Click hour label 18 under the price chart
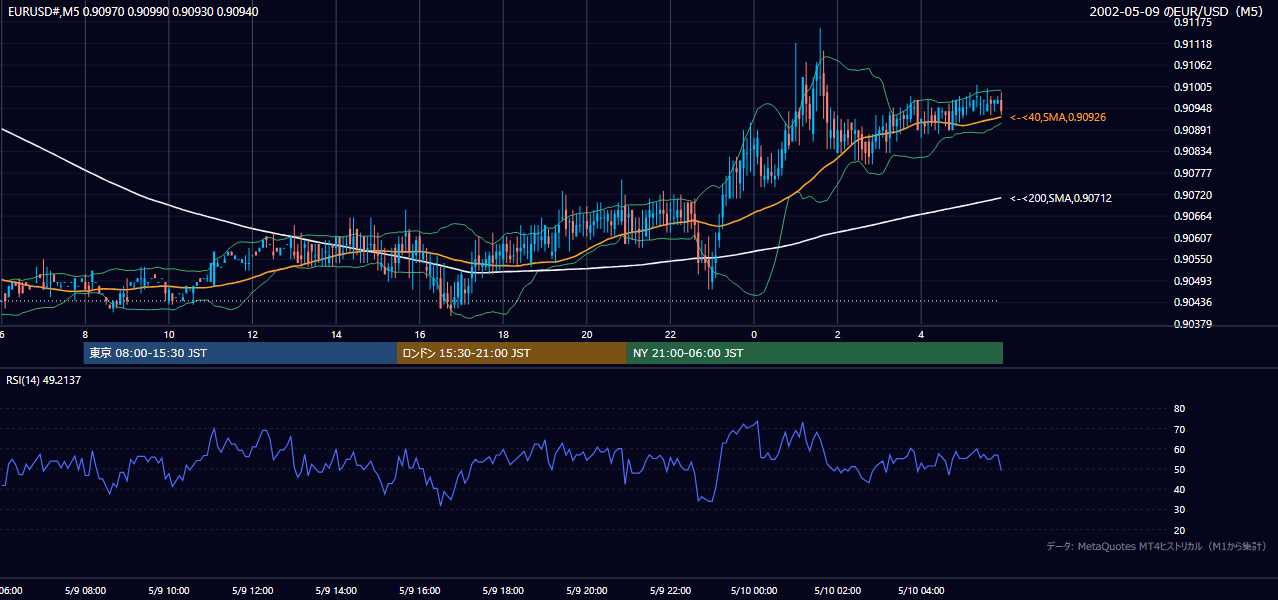1278x600 pixels. (x=504, y=334)
